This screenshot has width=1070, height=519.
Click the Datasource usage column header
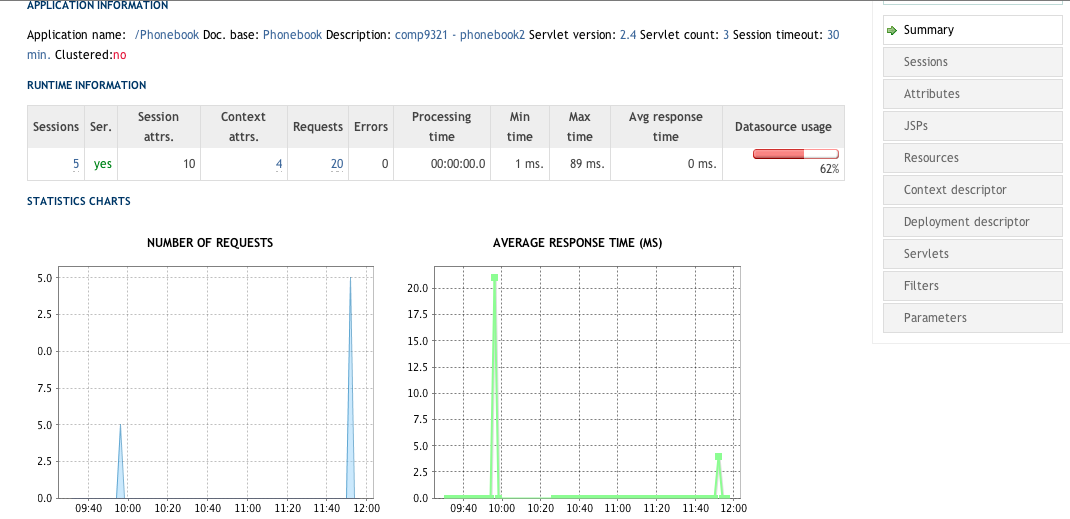(x=782, y=127)
